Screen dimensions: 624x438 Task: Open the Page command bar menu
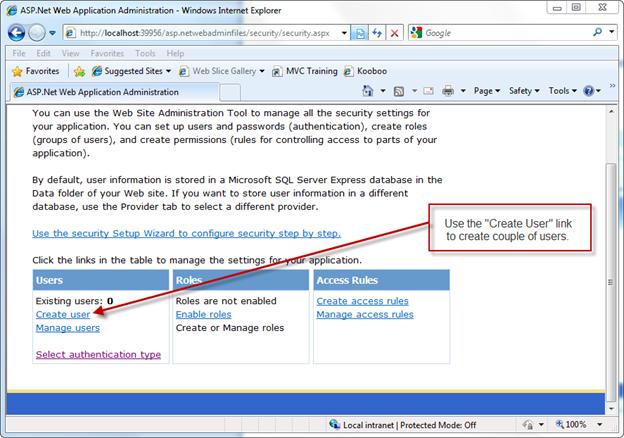point(487,91)
